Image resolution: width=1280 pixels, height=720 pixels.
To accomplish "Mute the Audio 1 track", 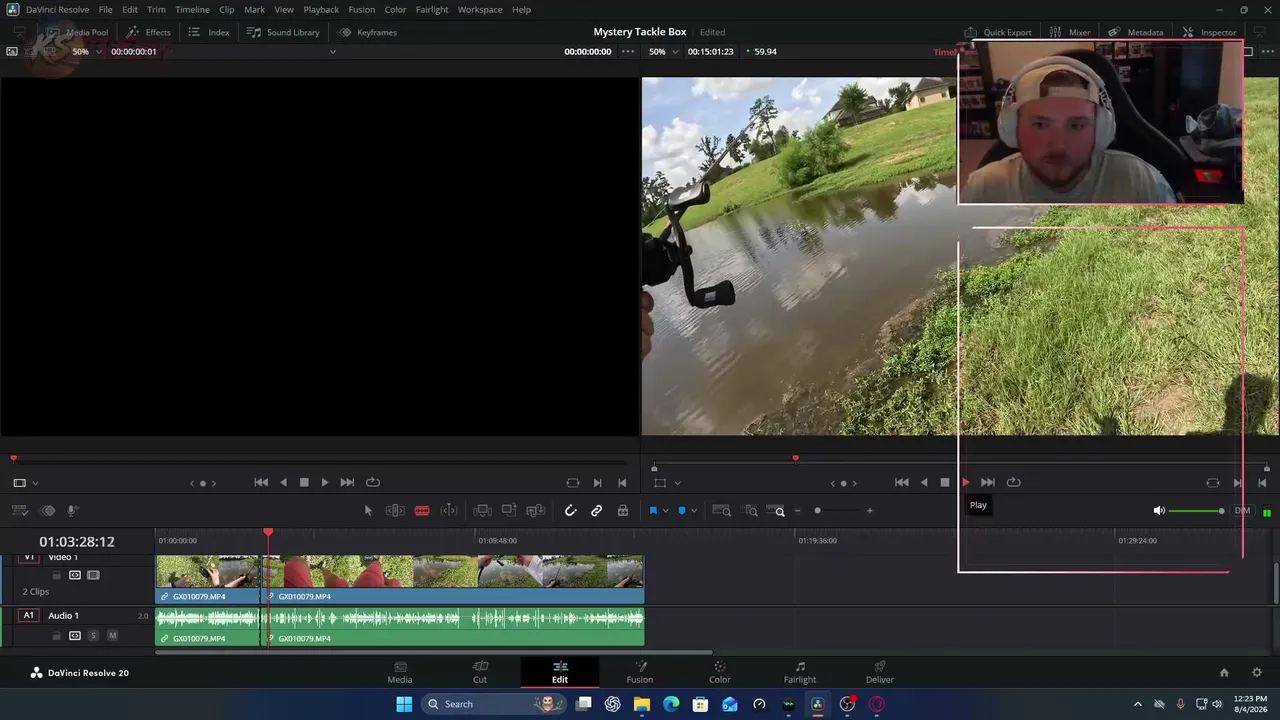I will (112, 636).
